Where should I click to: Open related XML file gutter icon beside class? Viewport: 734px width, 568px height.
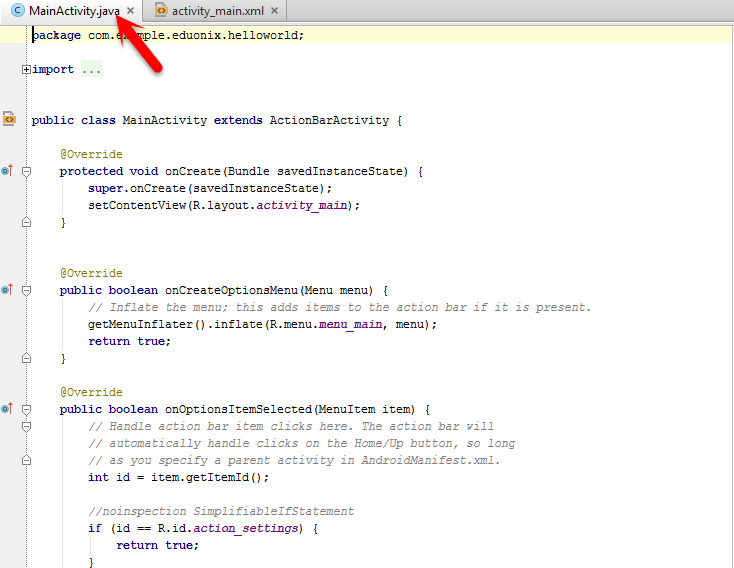pyautogui.click(x=9, y=119)
